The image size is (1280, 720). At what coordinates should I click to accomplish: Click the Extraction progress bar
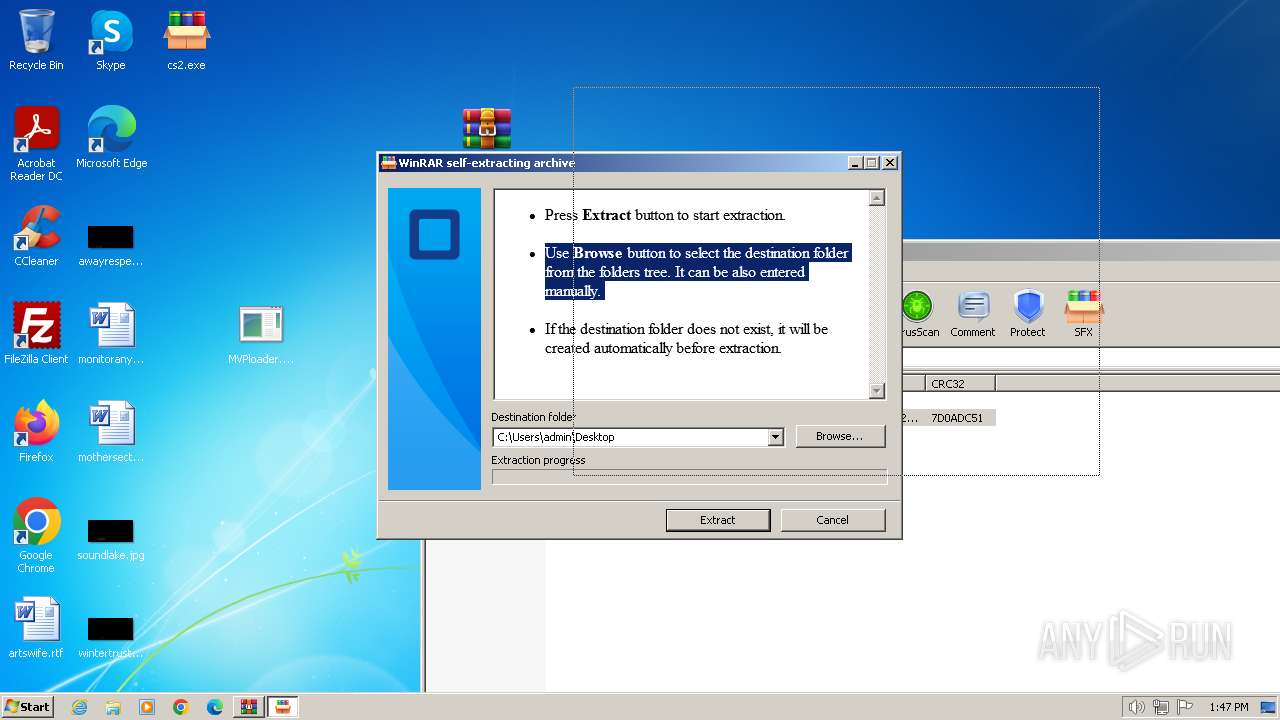[x=689, y=477]
